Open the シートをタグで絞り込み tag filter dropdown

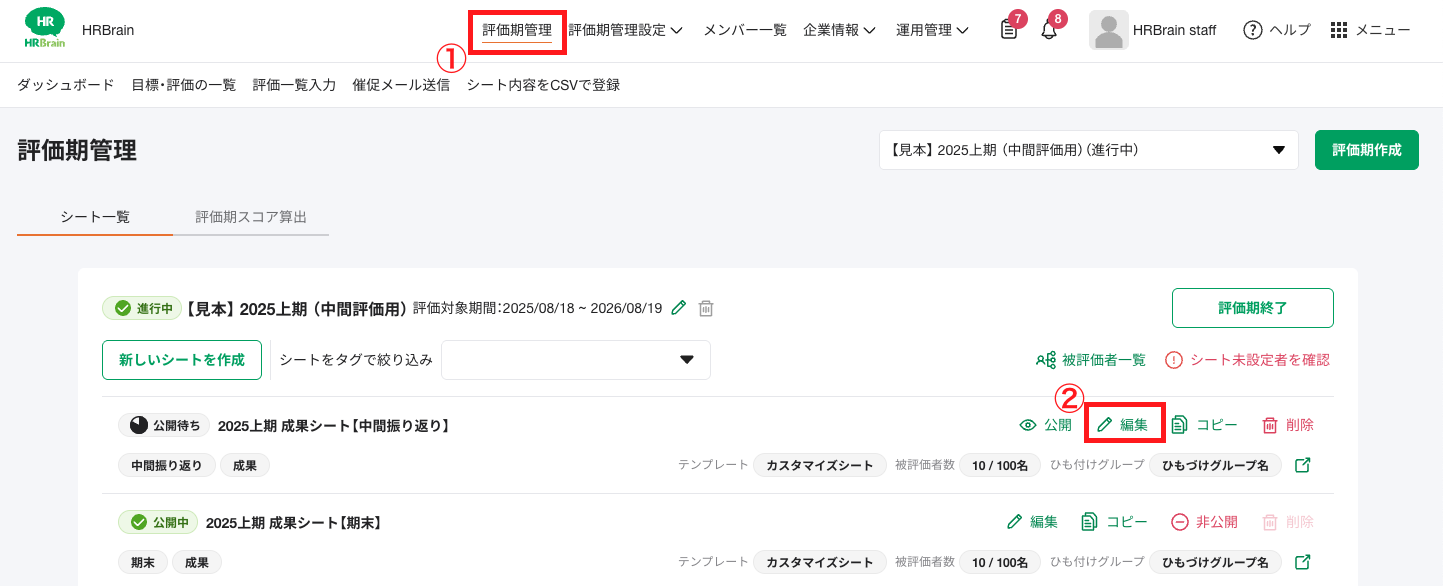(x=575, y=359)
